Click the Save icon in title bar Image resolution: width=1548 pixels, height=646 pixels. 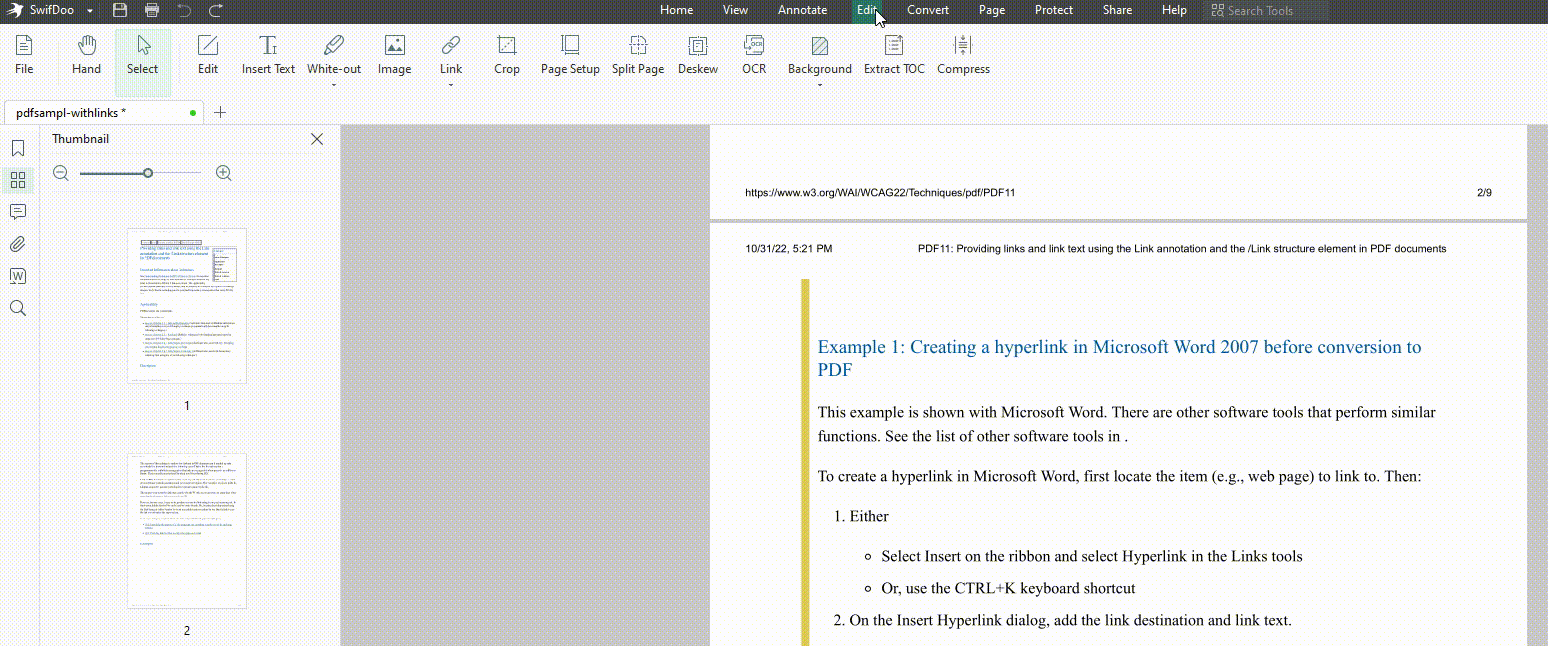pos(120,11)
